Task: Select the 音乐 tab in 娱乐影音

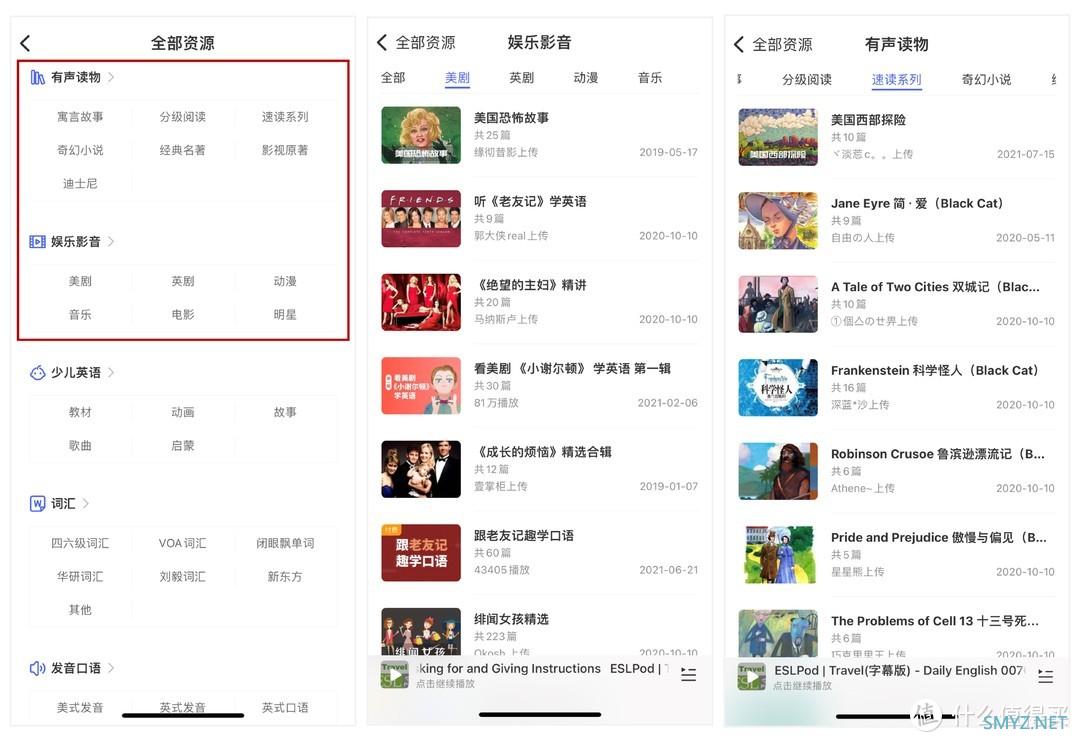Action: pos(650,78)
